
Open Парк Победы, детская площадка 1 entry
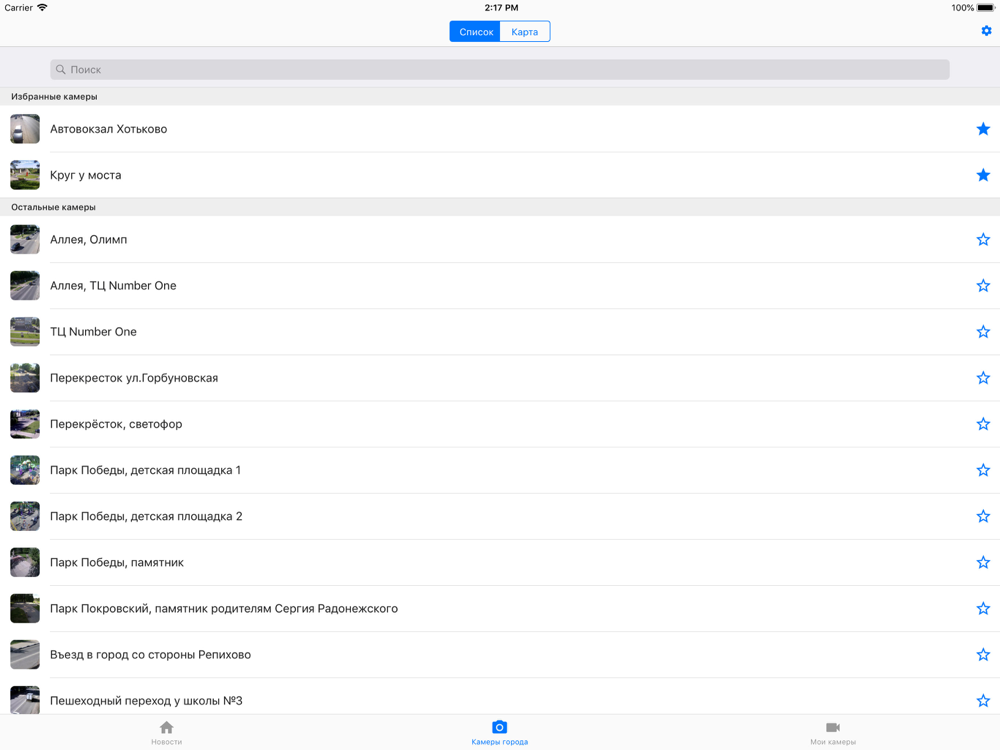tap(145, 470)
